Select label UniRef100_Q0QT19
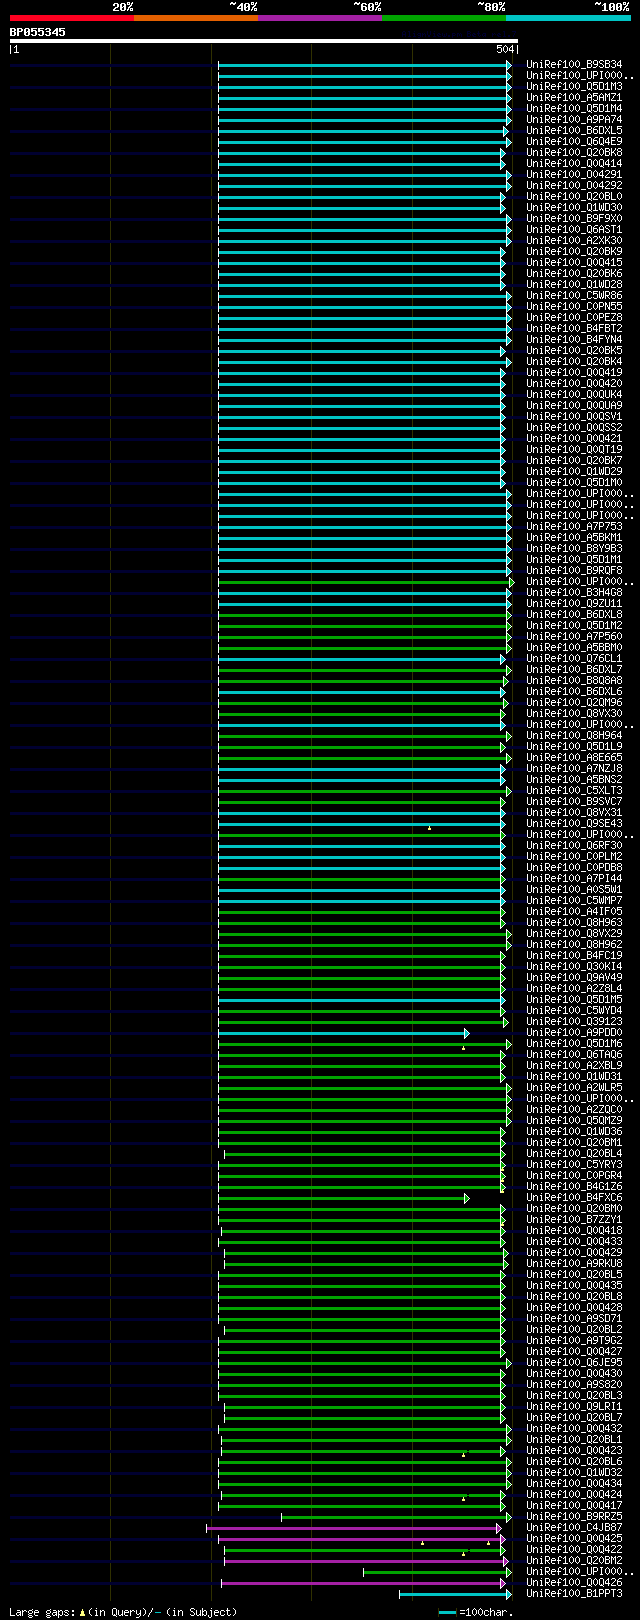Viewport: 640px width, 1620px height. click(x=574, y=450)
